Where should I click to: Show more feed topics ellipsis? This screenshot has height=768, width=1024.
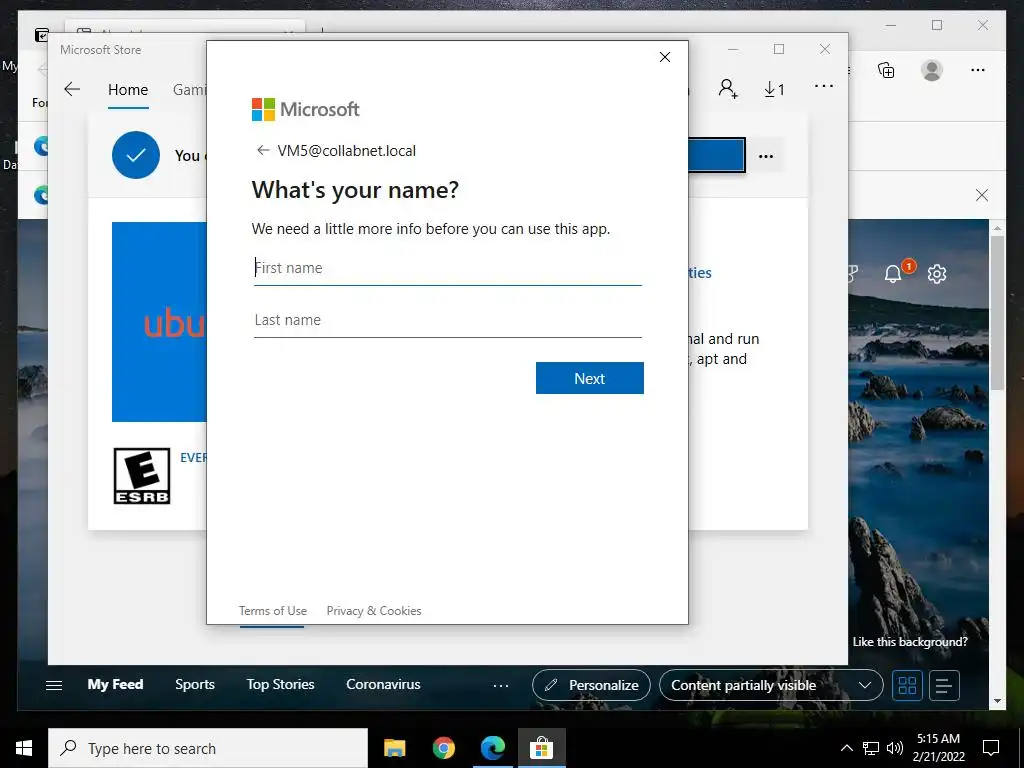click(x=501, y=686)
